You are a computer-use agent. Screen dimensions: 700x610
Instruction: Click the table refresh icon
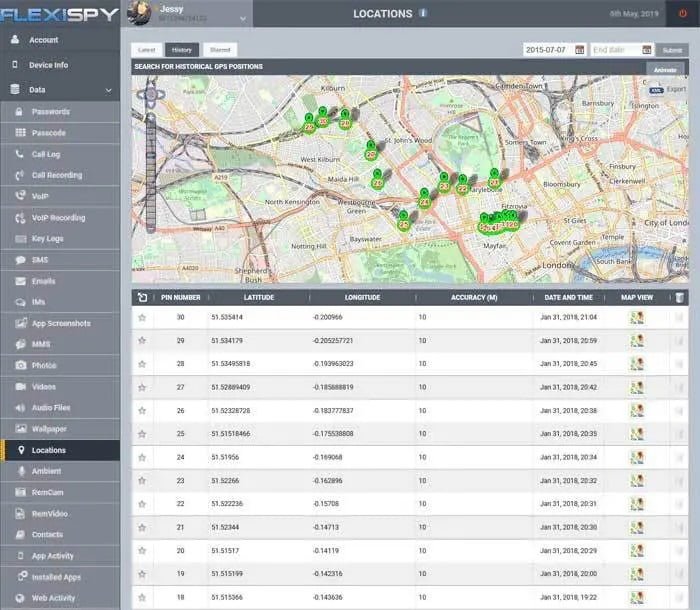pyautogui.click(x=142, y=297)
